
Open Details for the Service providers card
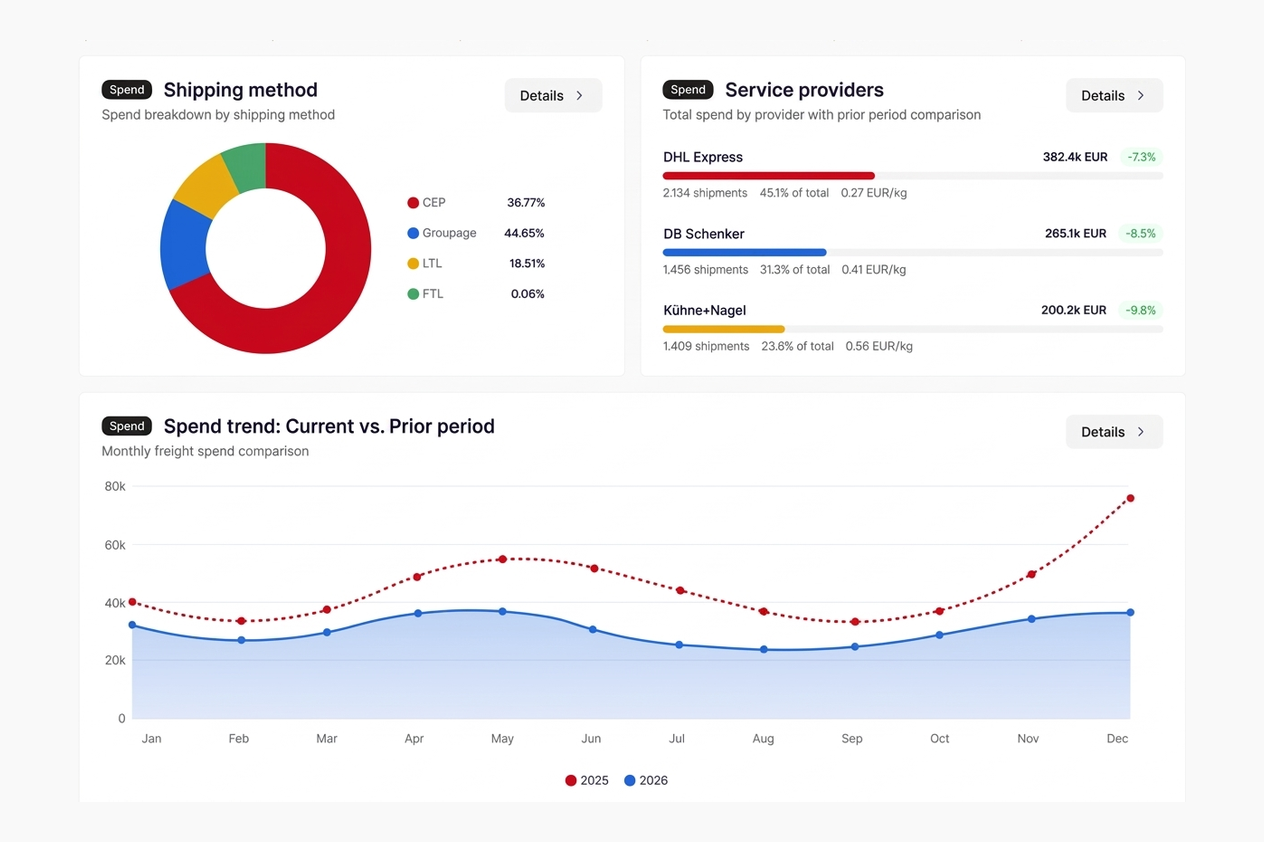[1114, 96]
